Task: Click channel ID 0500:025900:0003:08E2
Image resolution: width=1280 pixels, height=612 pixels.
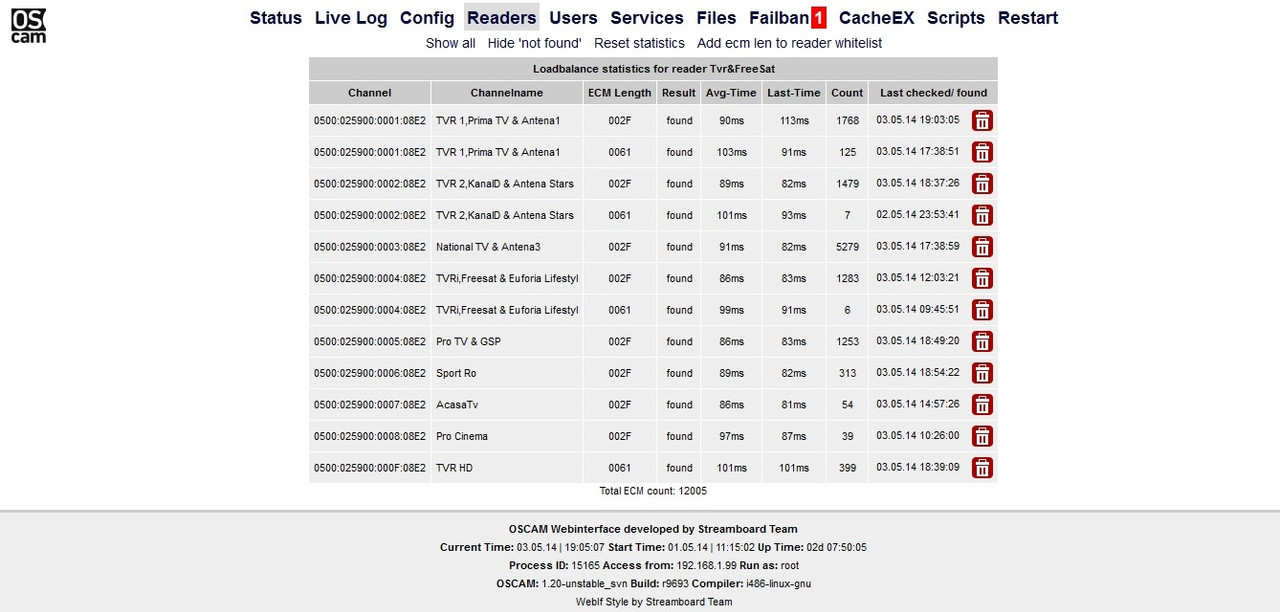Action: click(x=370, y=247)
